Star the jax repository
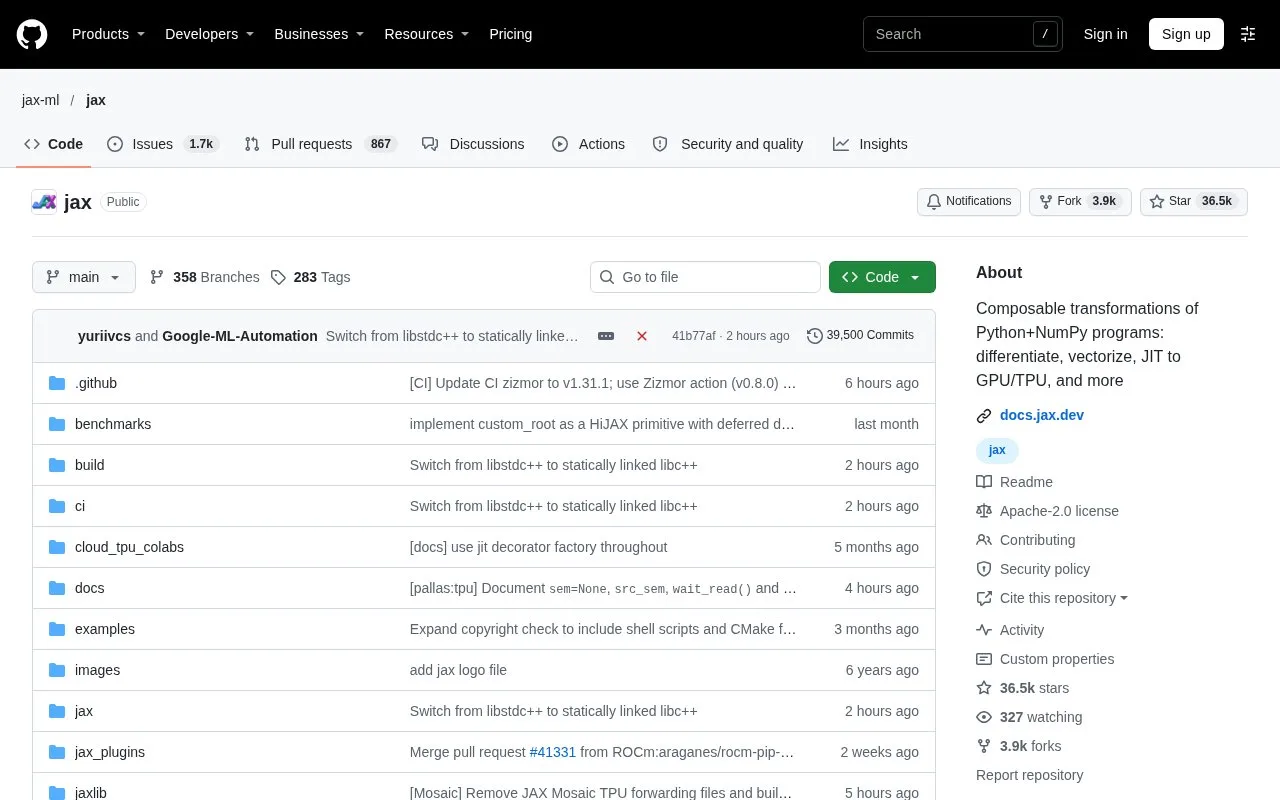 click(1194, 201)
